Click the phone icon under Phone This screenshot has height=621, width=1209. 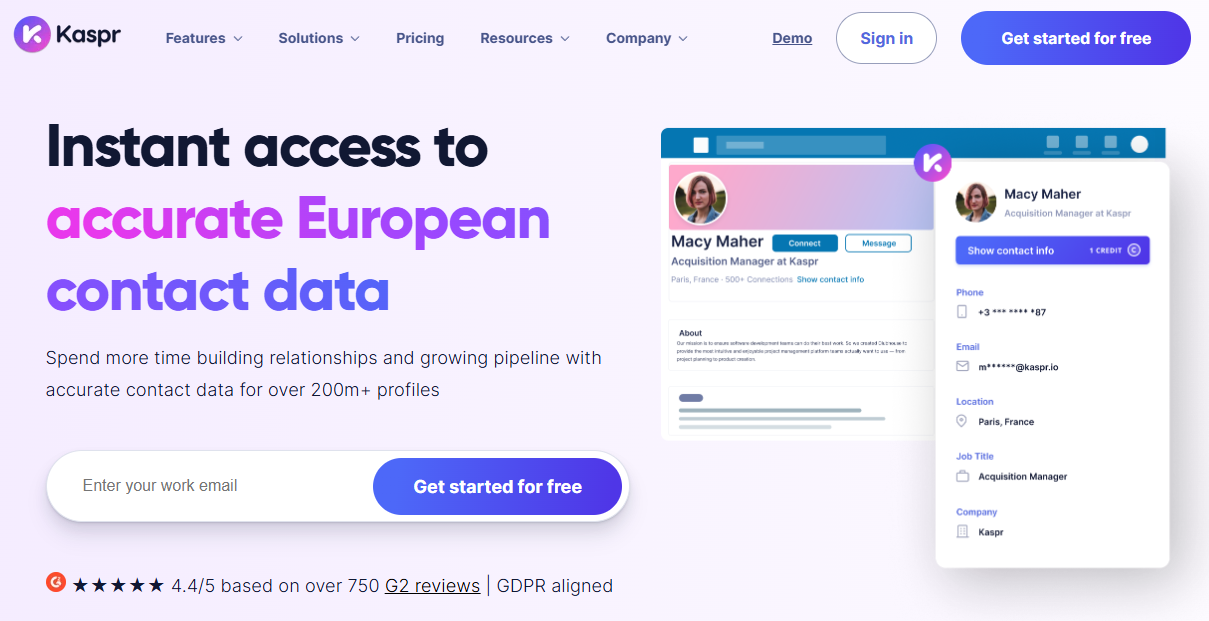[962, 312]
